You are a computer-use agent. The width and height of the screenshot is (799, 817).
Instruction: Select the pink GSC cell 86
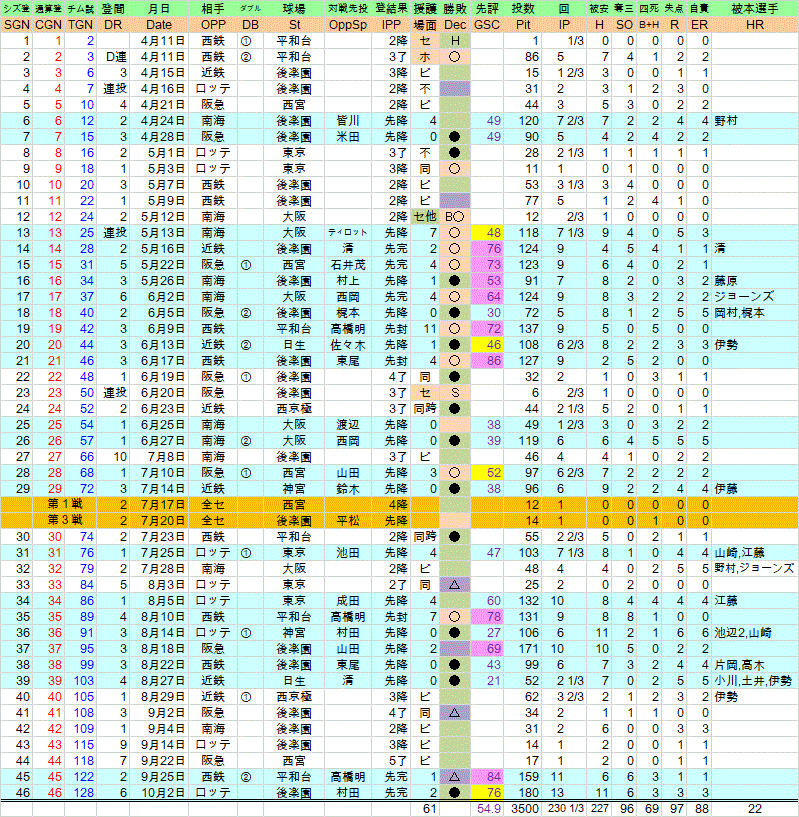coord(487,361)
